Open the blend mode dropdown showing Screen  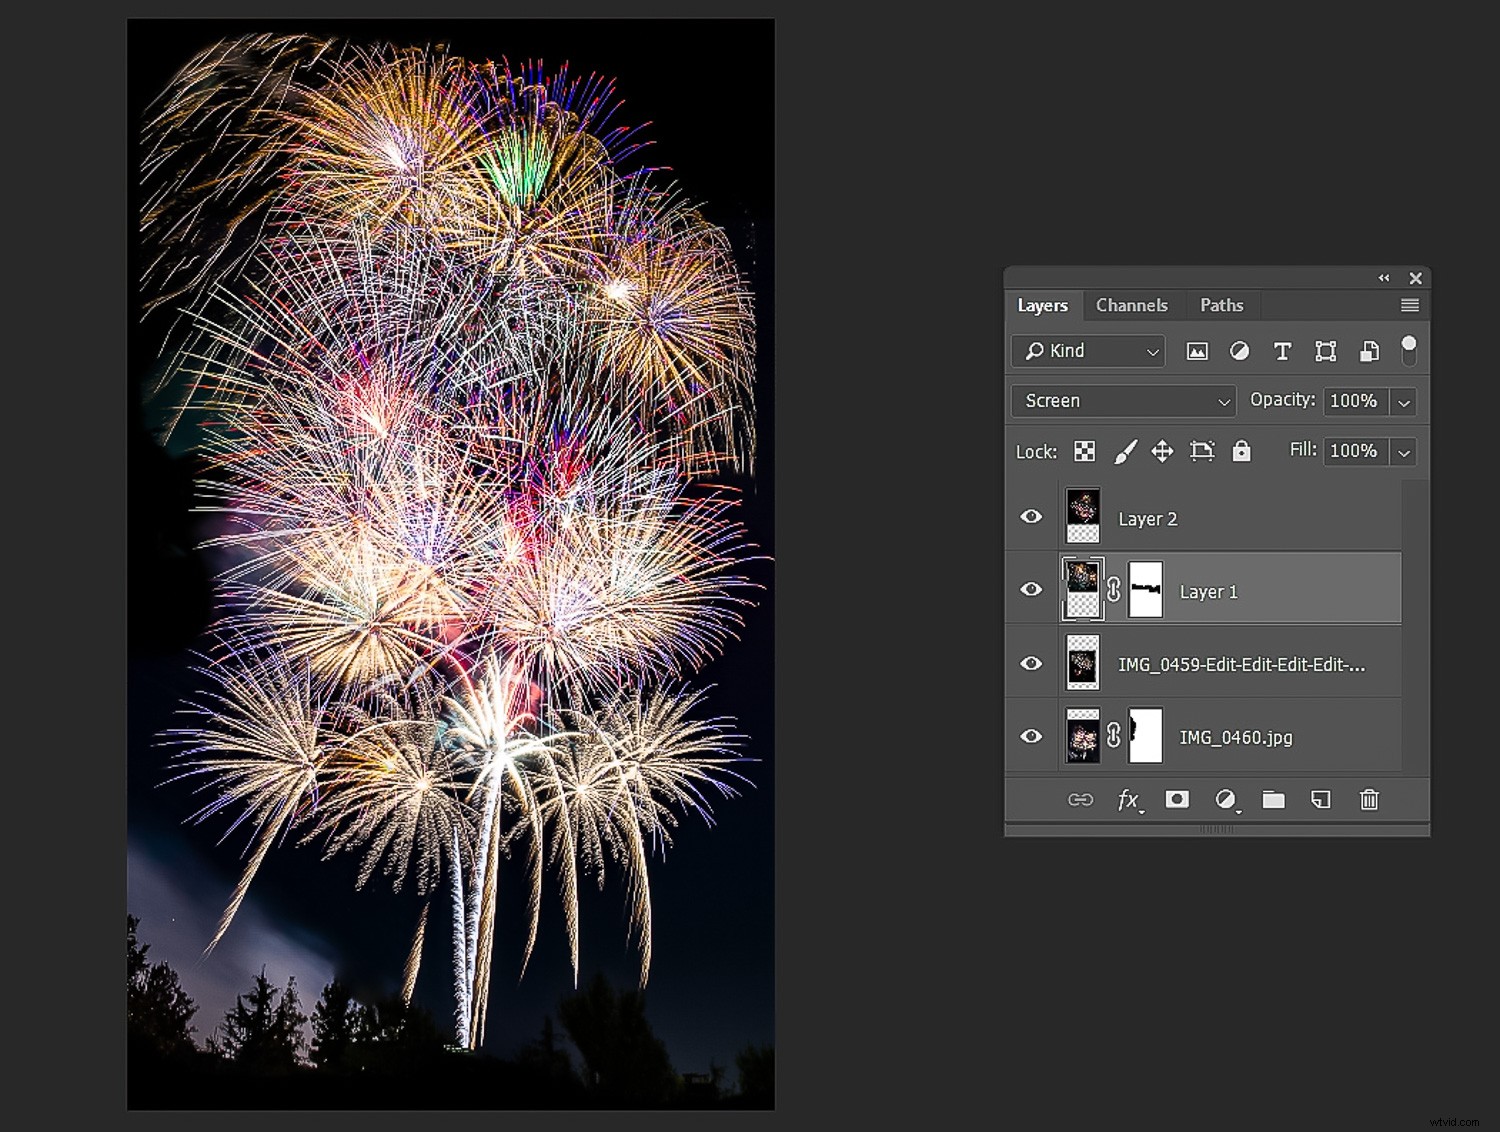(x=1122, y=401)
